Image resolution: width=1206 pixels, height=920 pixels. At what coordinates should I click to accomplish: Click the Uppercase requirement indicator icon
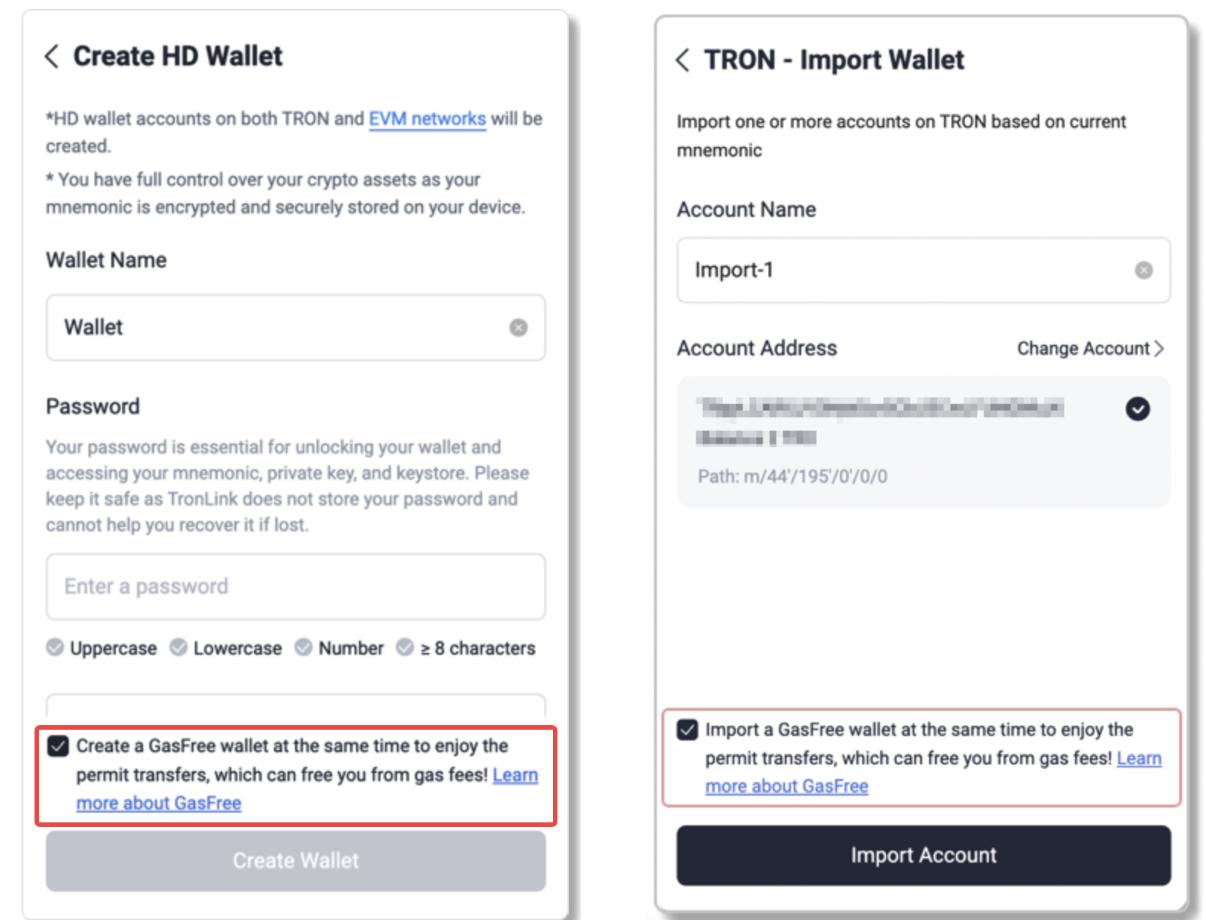click(x=55, y=649)
